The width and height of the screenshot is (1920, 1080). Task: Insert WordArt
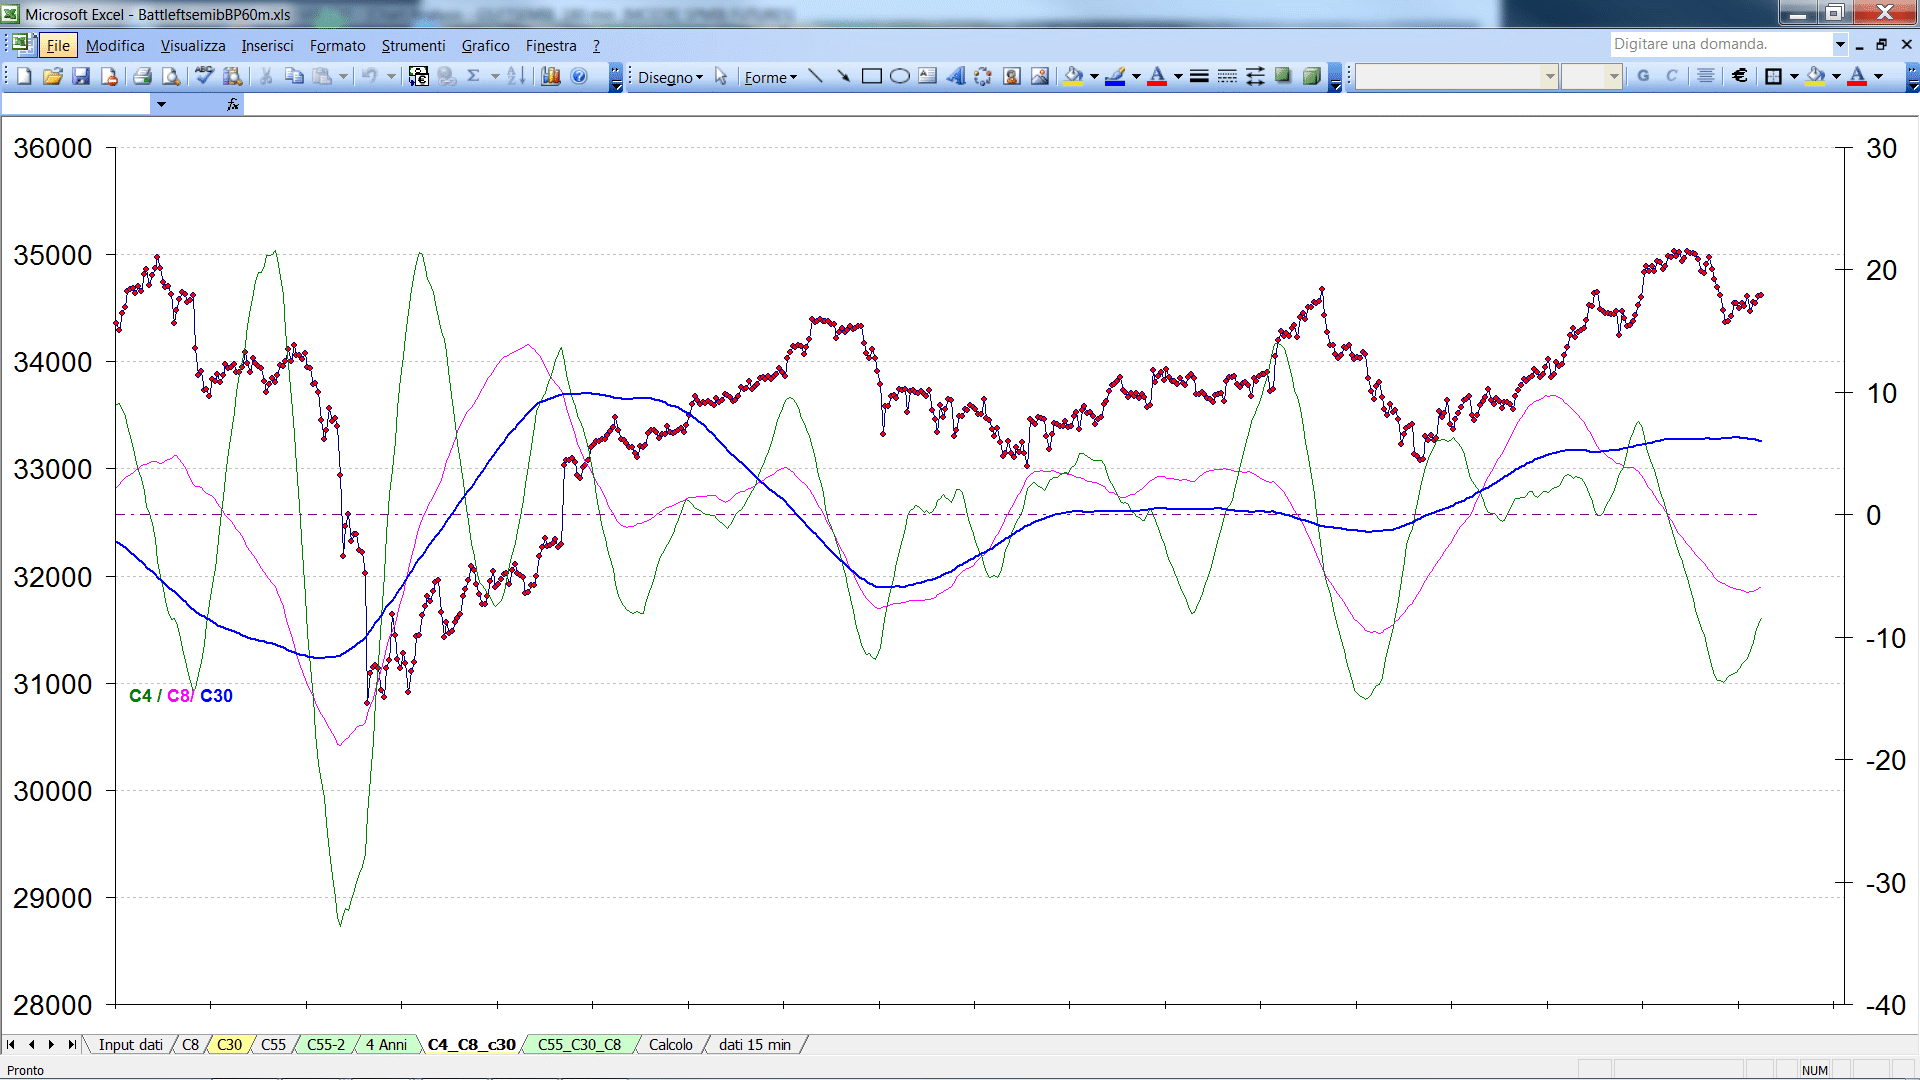click(x=955, y=76)
